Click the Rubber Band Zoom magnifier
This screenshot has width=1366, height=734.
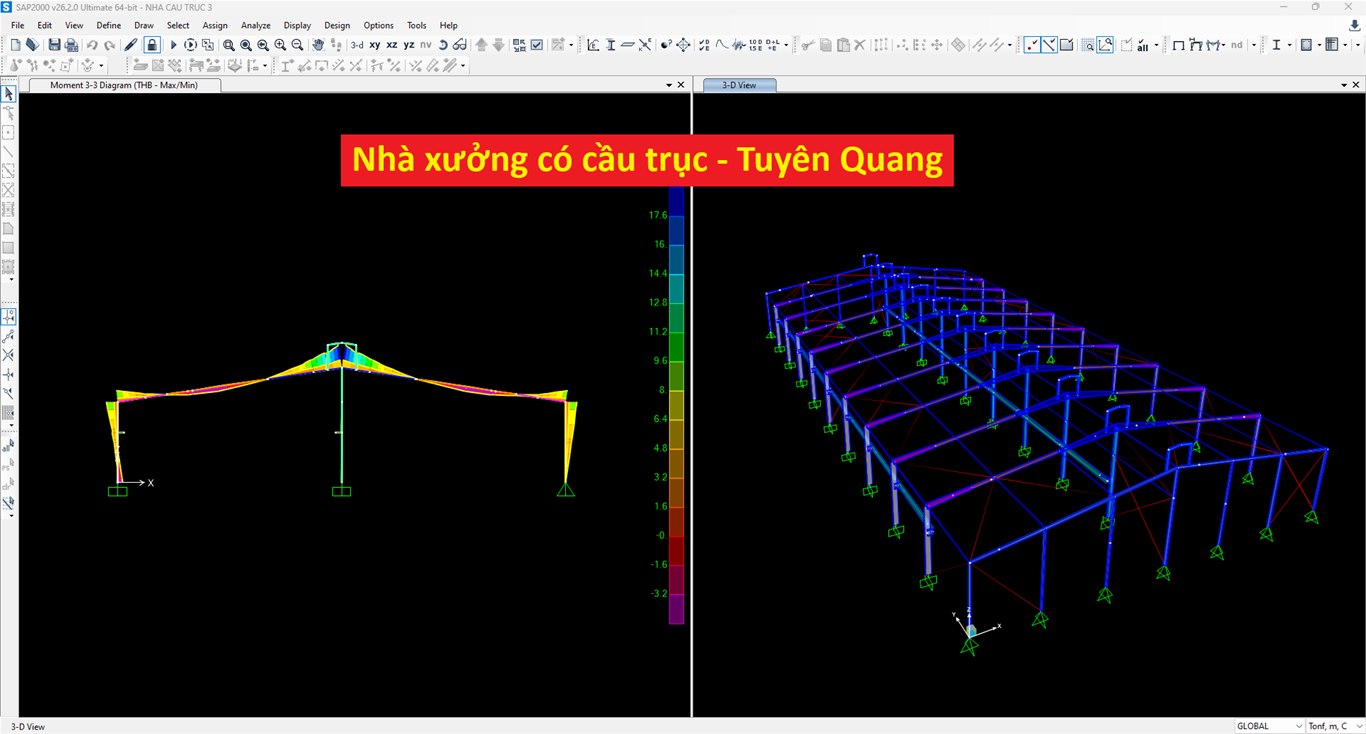[229, 45]
